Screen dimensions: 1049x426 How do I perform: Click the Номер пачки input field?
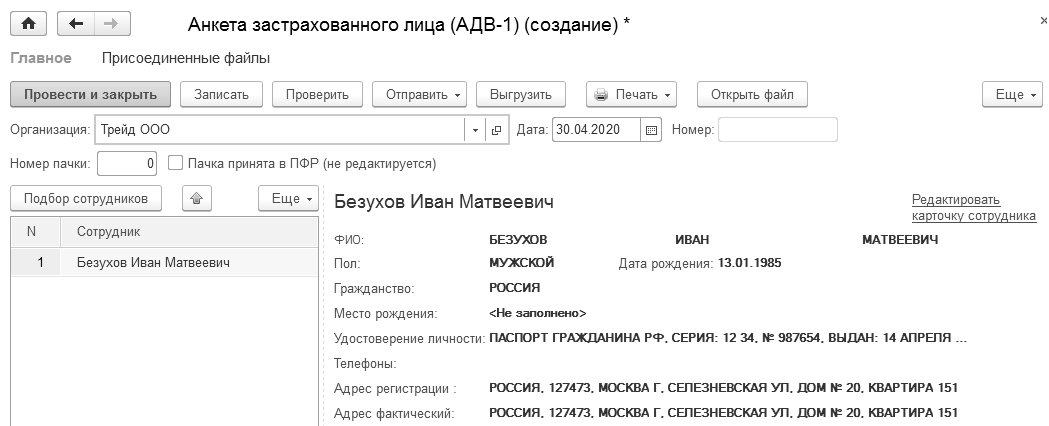[127, 162]
